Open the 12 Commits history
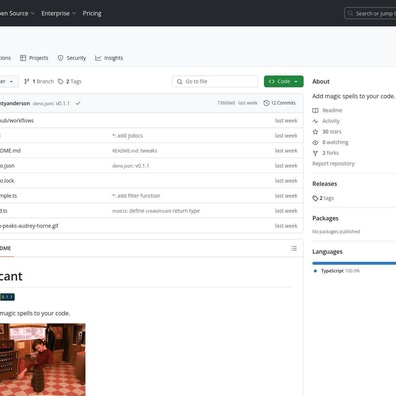This screenshot has width=396, height=396. pyautogui.click(x=279, y=103)
